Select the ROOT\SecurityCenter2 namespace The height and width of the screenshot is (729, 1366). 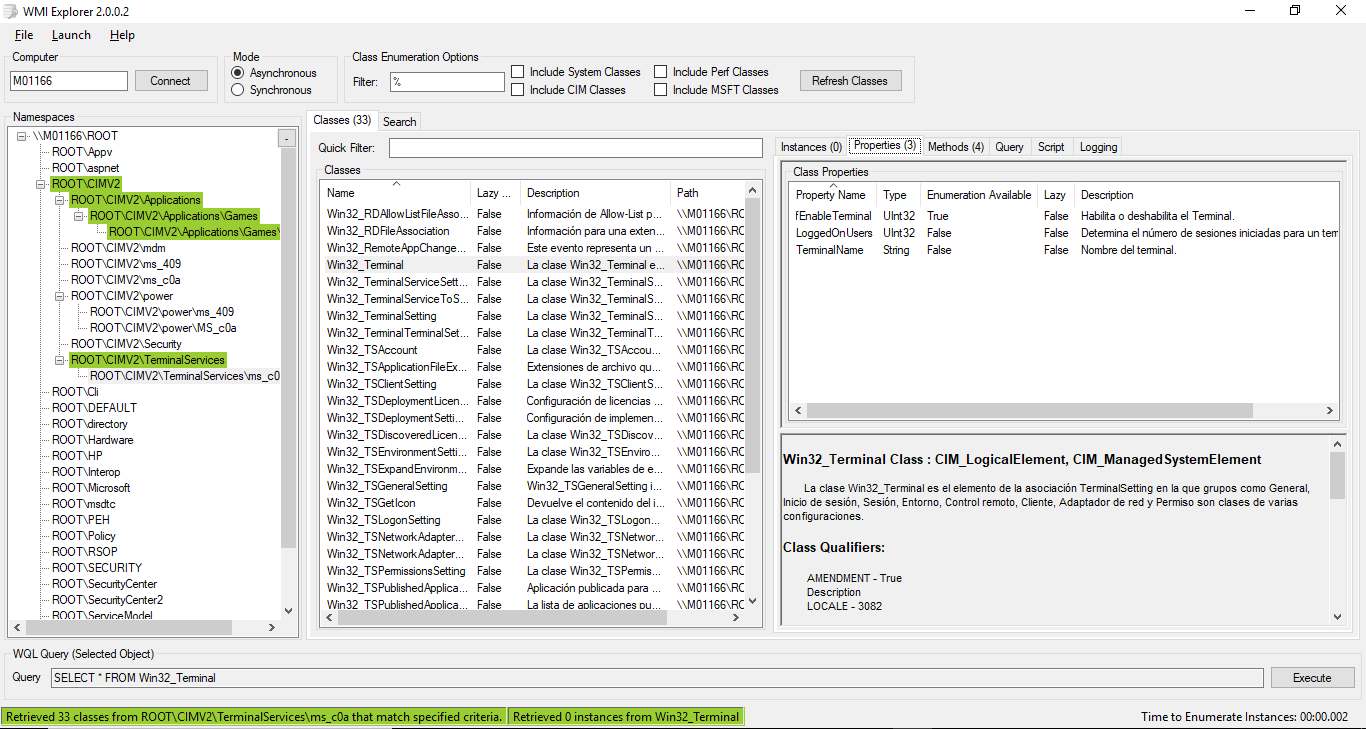pyautogui.click(x=107, y=600)
